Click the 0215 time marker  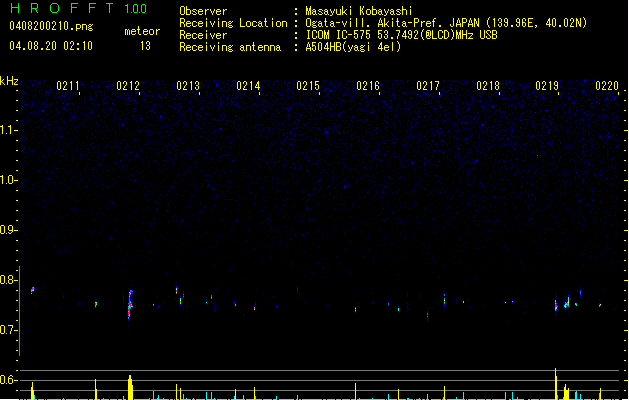[308, 86]
